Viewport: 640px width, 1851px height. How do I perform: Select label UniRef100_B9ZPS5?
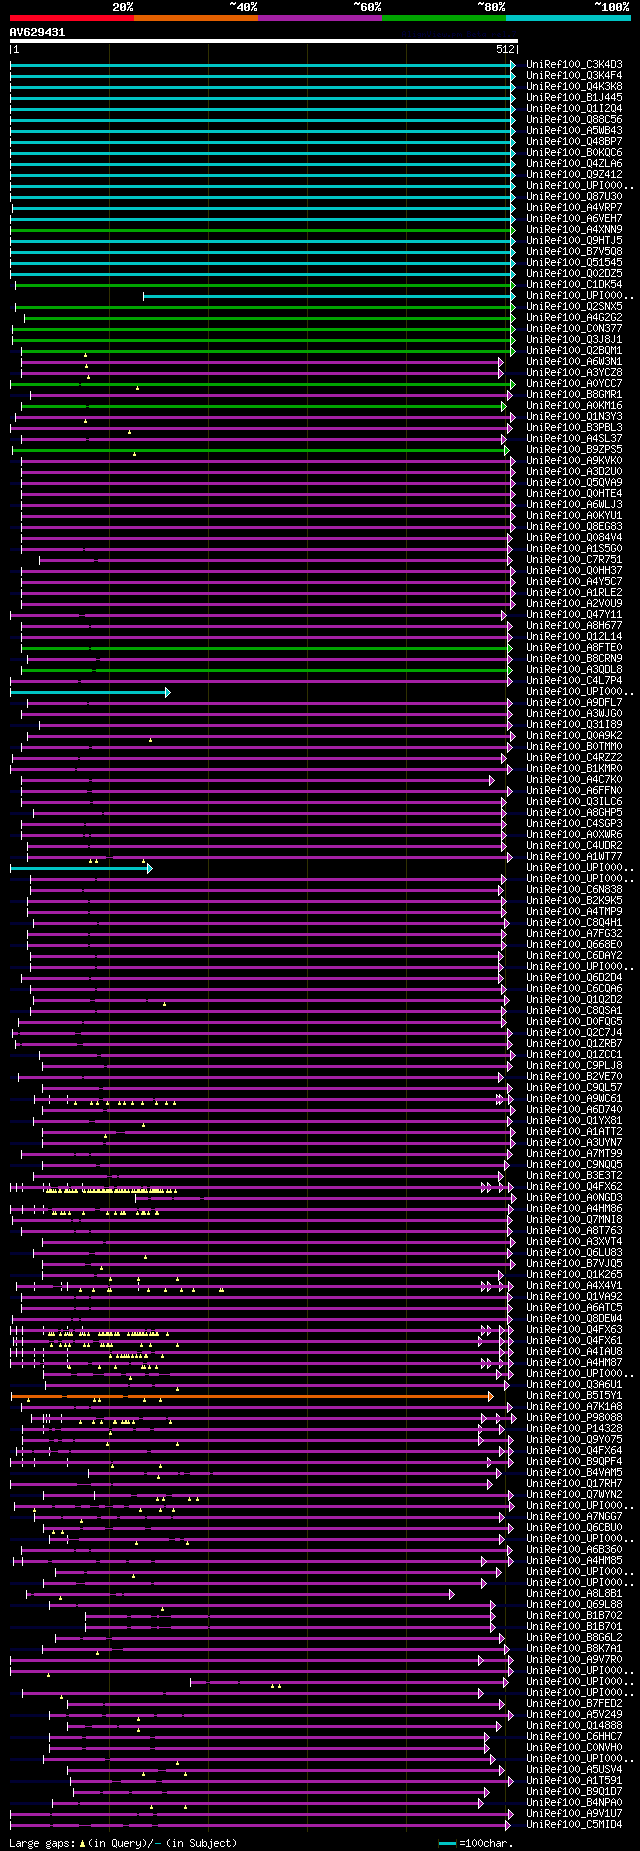click(x=574, y=450)
